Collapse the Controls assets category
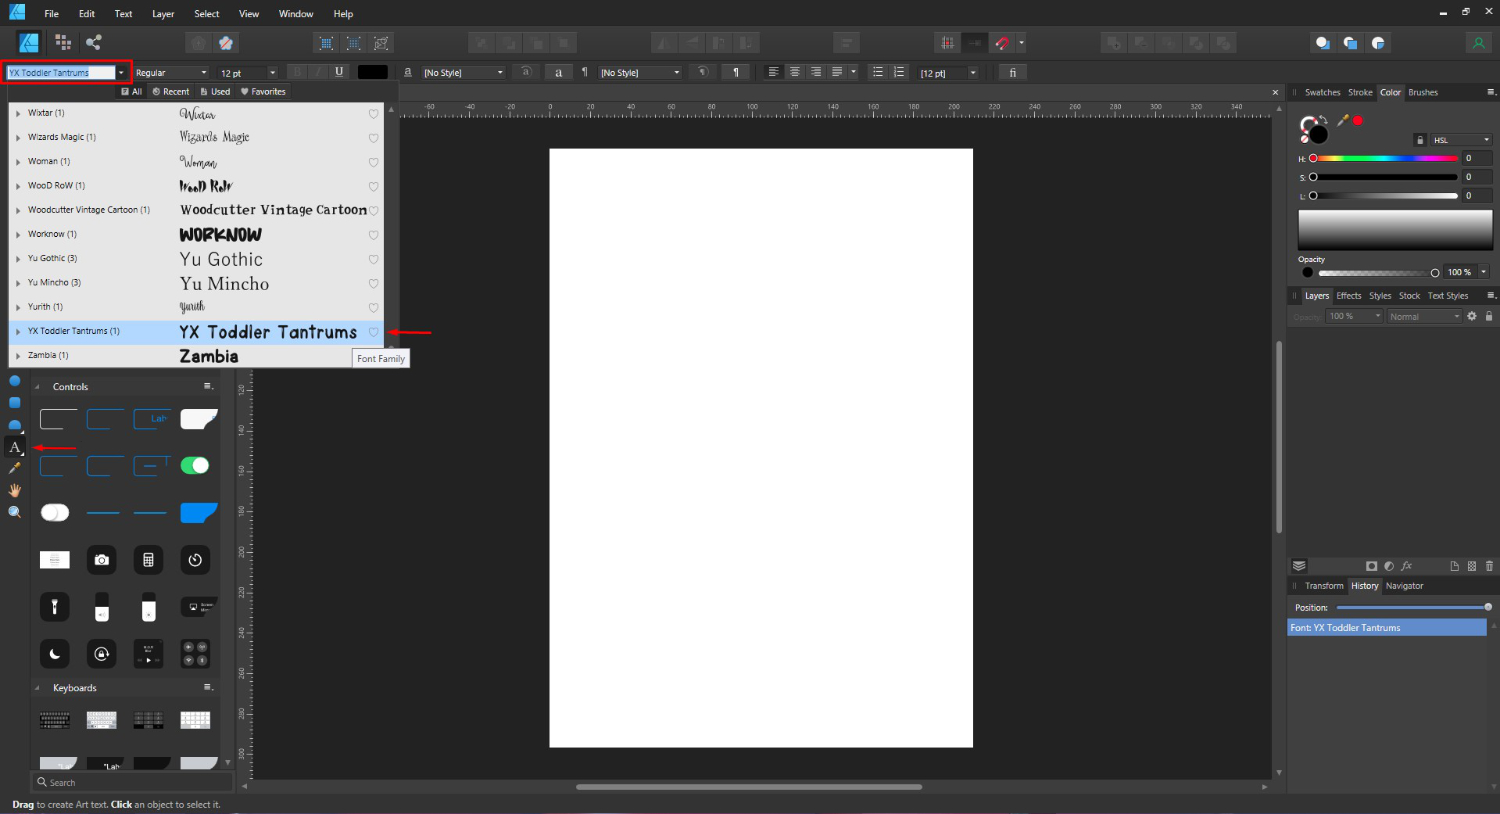Viewport: 1500px width, 814px height. [37, 387]
